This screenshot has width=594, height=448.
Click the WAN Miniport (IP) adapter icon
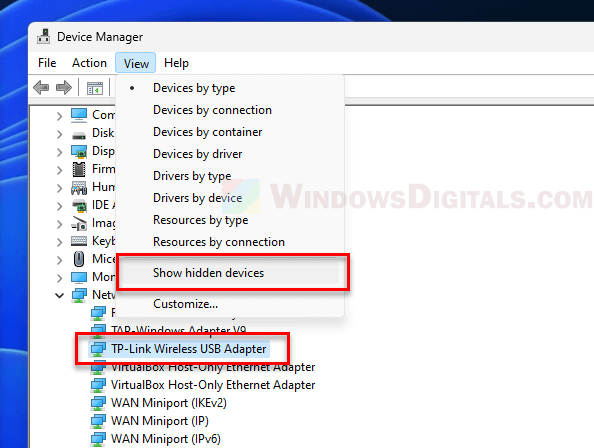click(98, 421)
